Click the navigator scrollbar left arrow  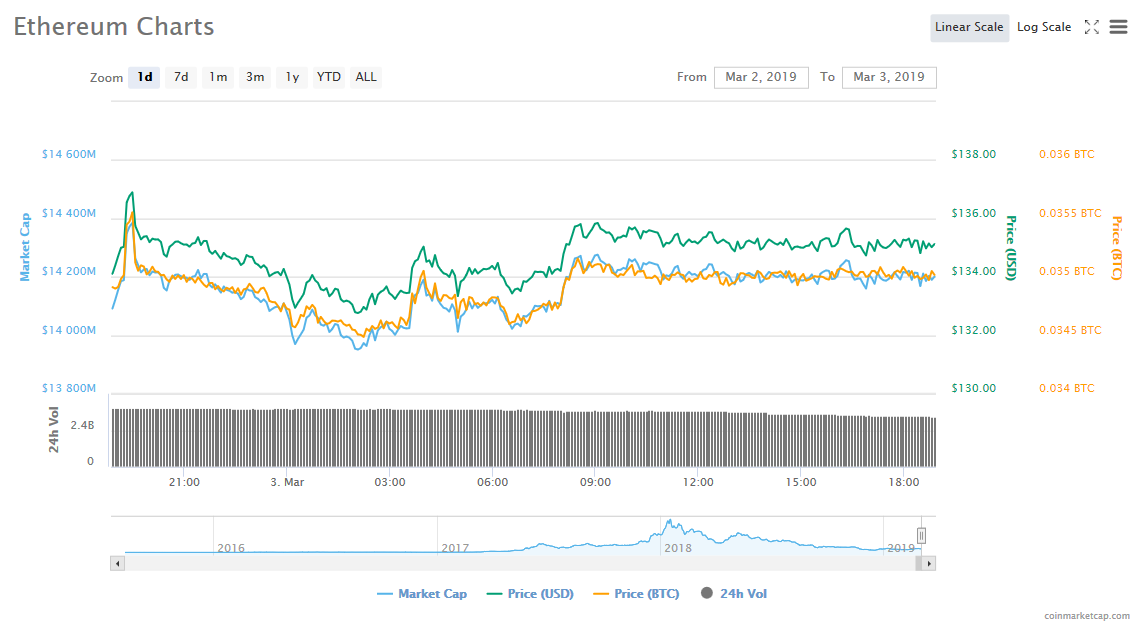pyautogui.click(x=117, y=564)
